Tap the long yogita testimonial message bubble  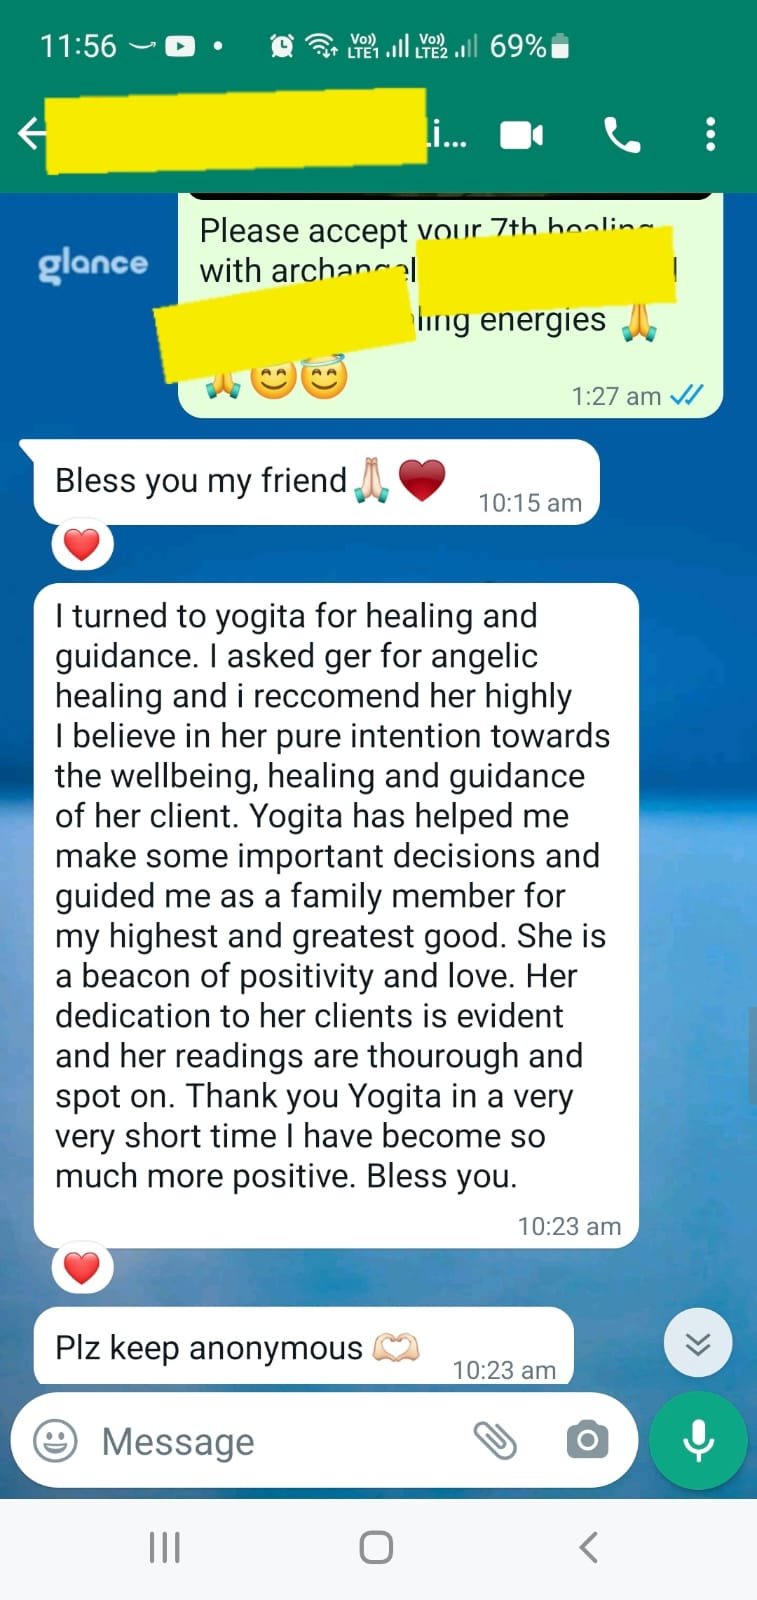336,915
